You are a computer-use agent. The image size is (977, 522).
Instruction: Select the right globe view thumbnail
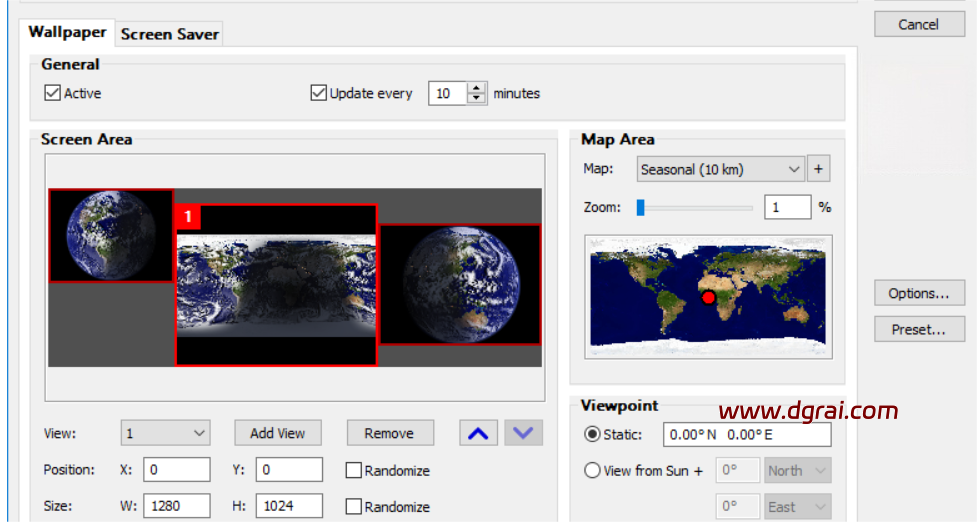pyautogui.click(x=460, y=284)
